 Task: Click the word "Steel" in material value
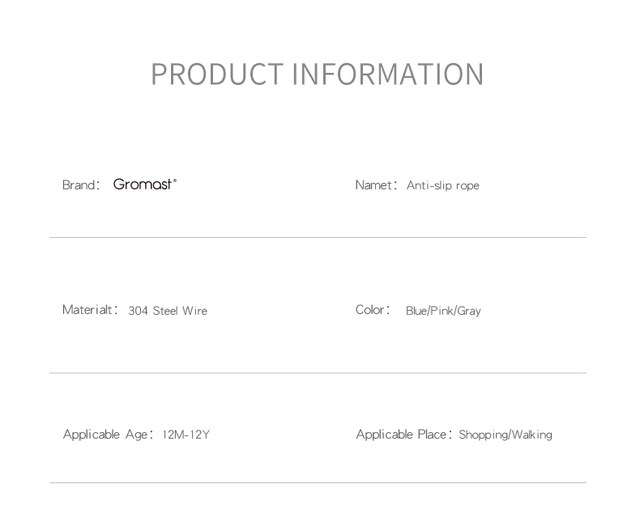pyautogui.click(x=165, y=311)
